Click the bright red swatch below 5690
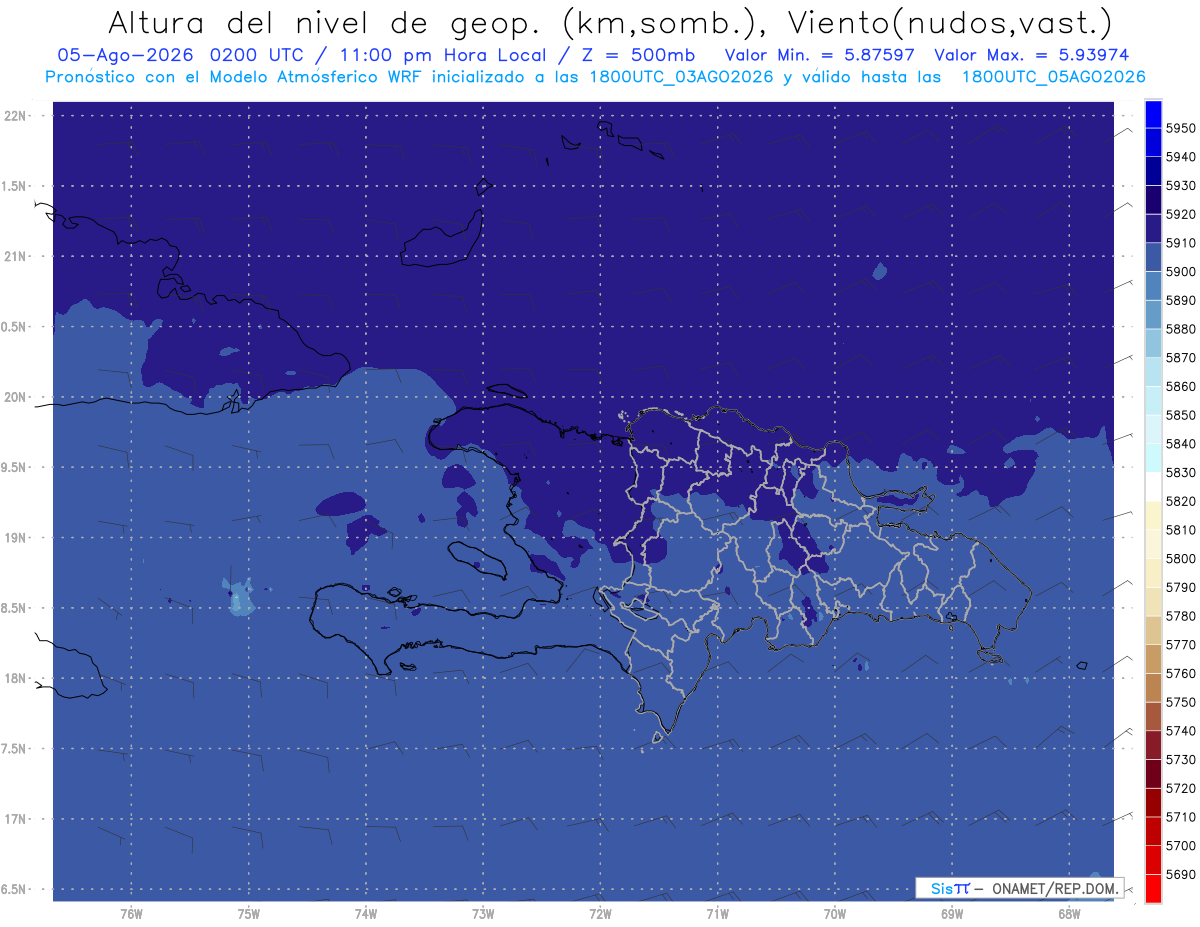The width and height of the screenshot is (1200, 927). point(1153,888)
